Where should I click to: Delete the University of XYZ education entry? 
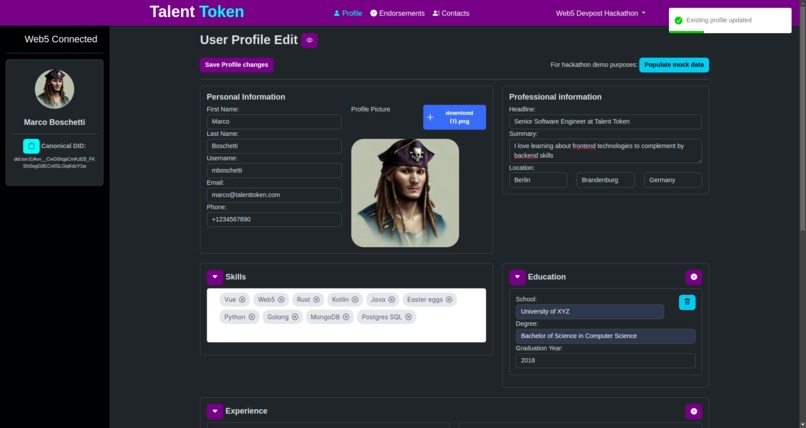coord(687,302)
